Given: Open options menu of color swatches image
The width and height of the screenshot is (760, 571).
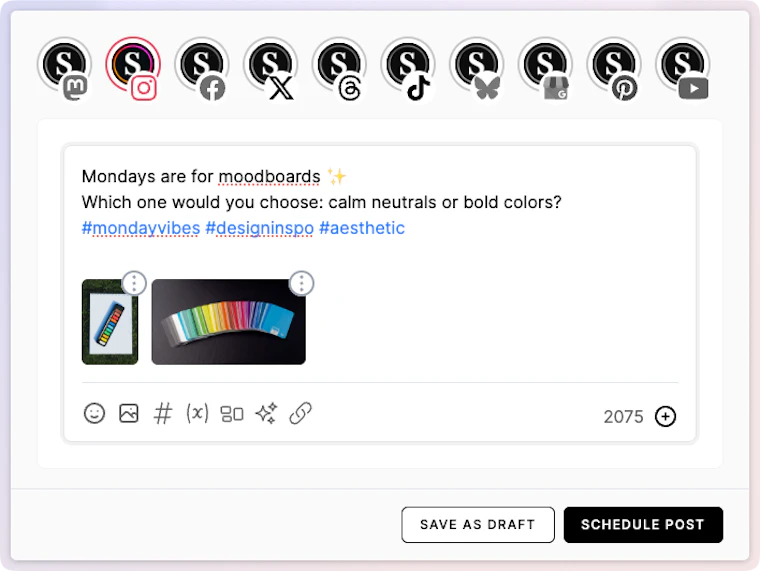Looking at the screenshot, I should 301,283.
